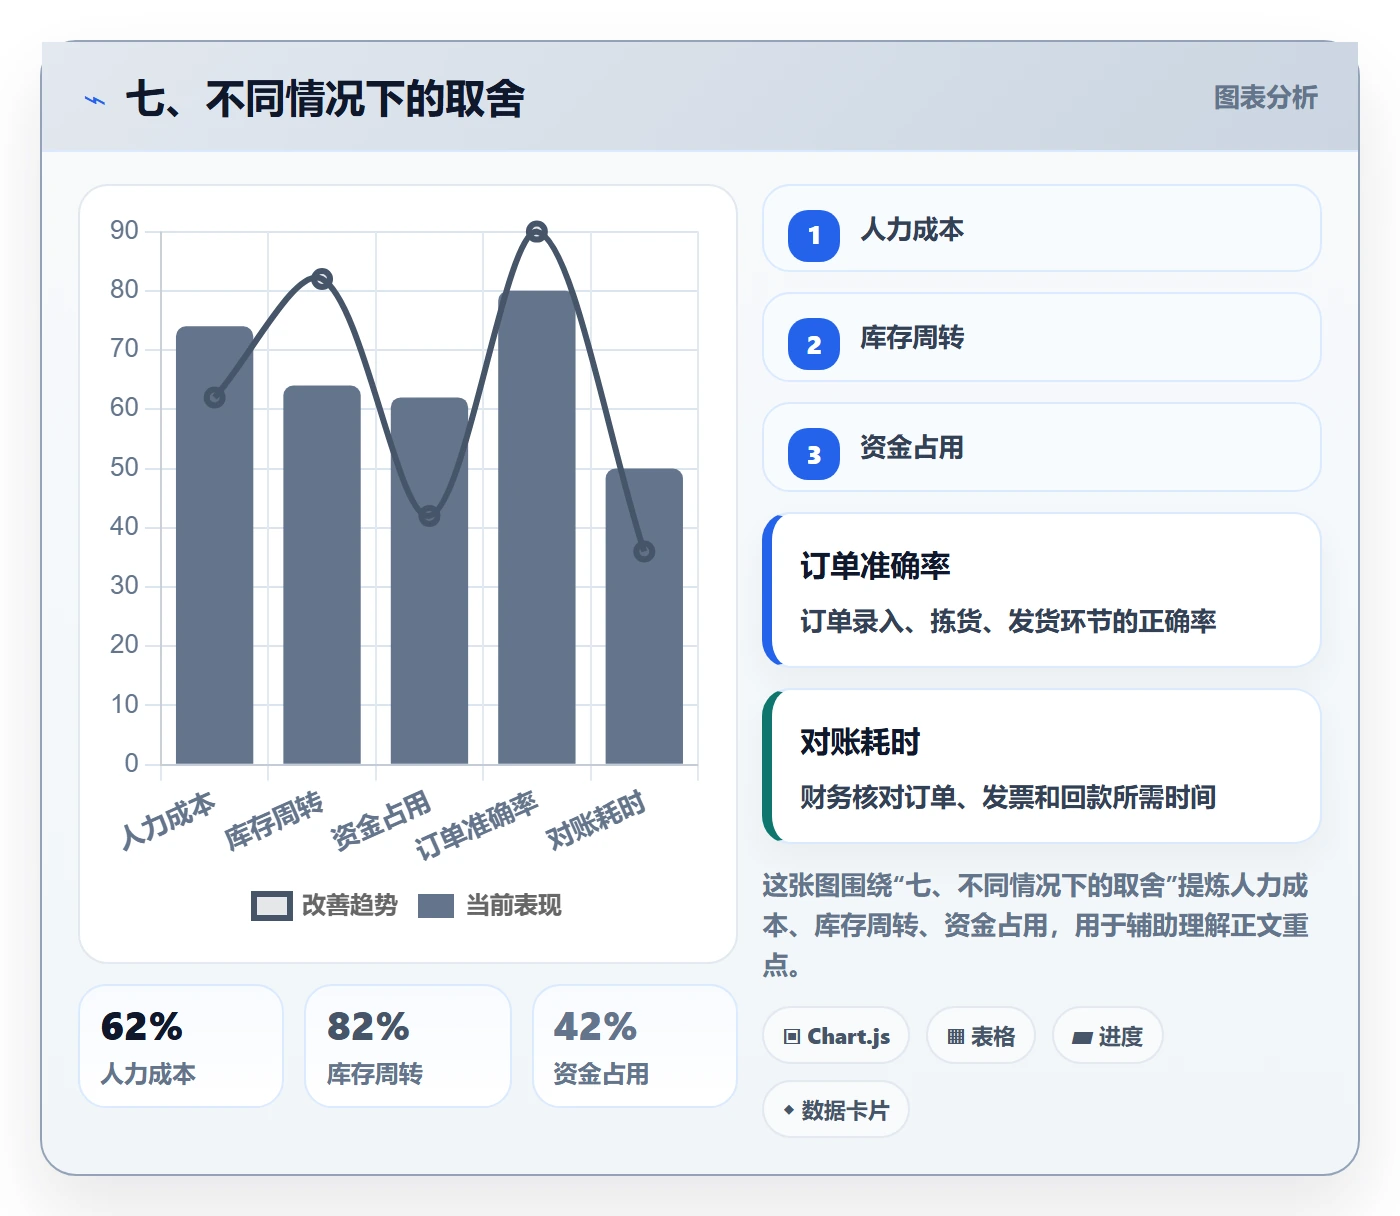Screen dimensions: 1400x1216
Task: Click the 82% 库存周转 stat card
Action: click(408, 1046)
